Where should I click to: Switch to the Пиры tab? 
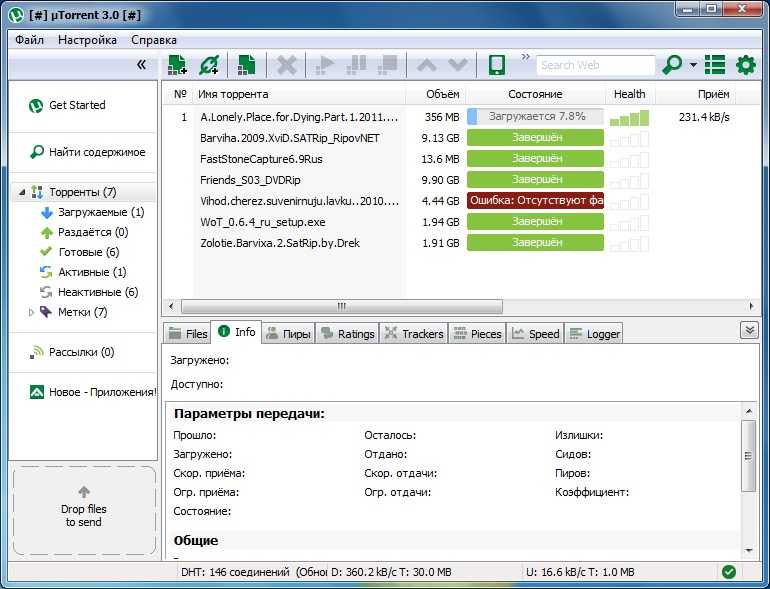(x=288, y=334)
